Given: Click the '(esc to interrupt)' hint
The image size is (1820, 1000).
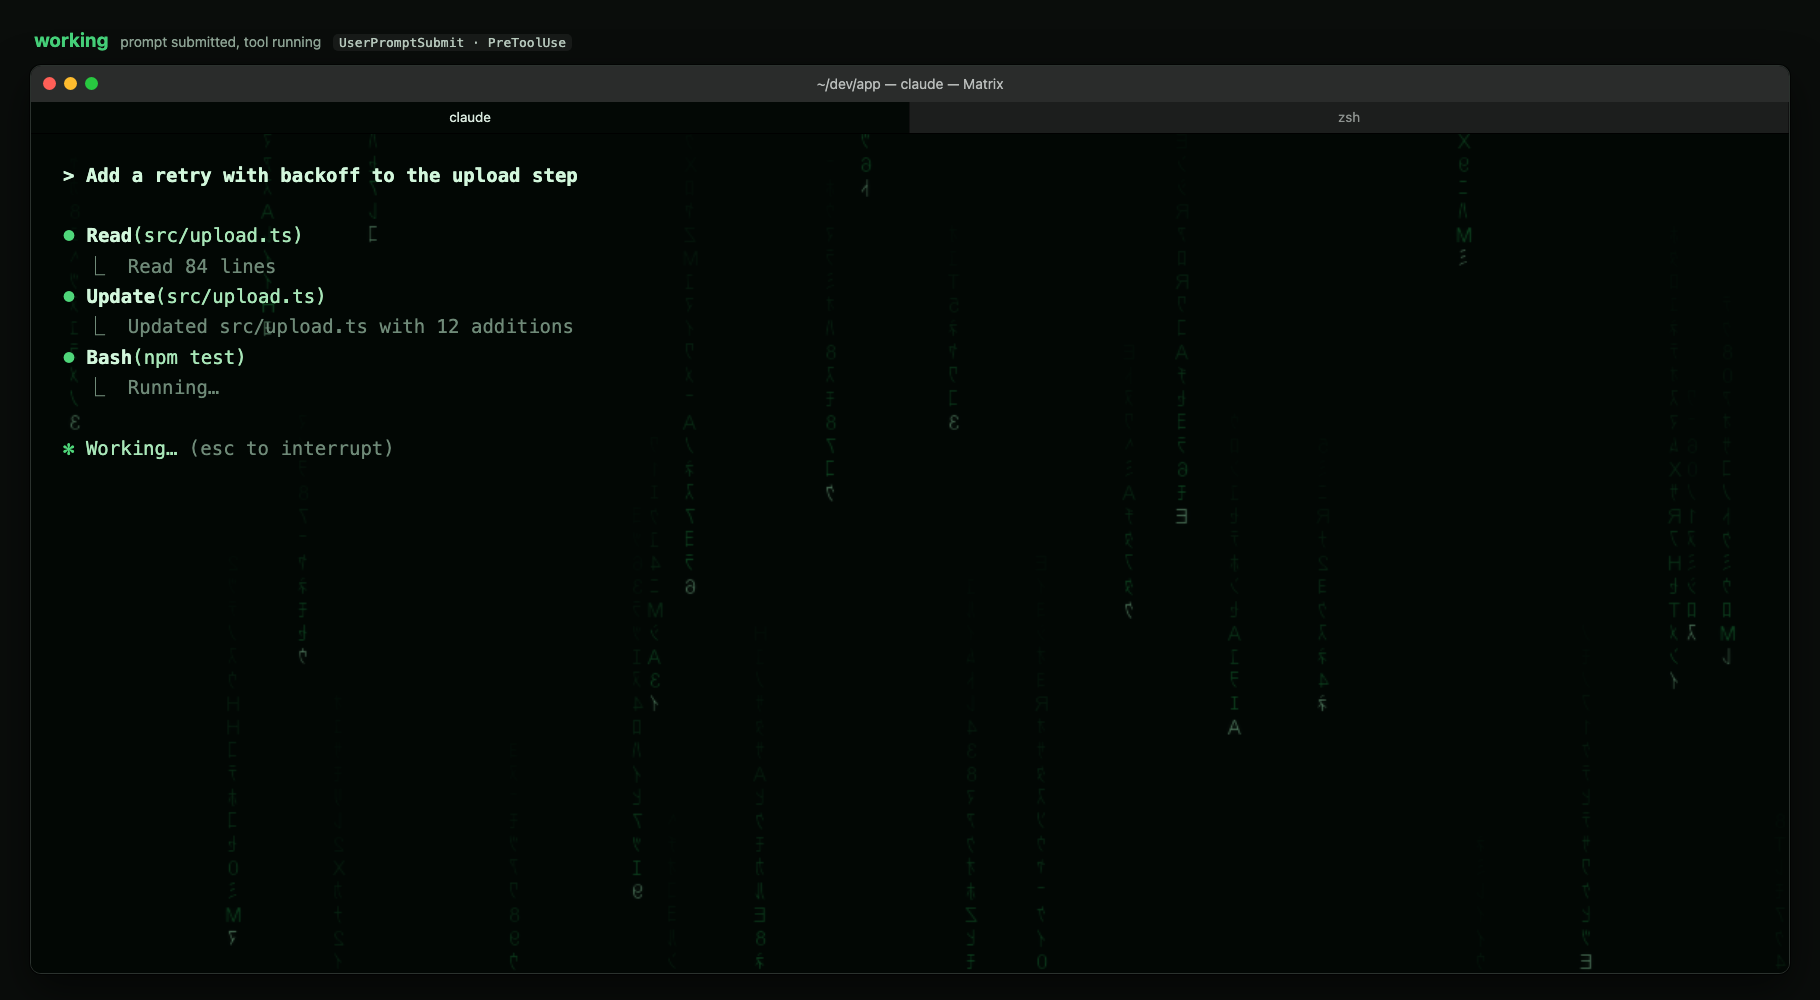Looking at the screenshot, I should point(291,448).
